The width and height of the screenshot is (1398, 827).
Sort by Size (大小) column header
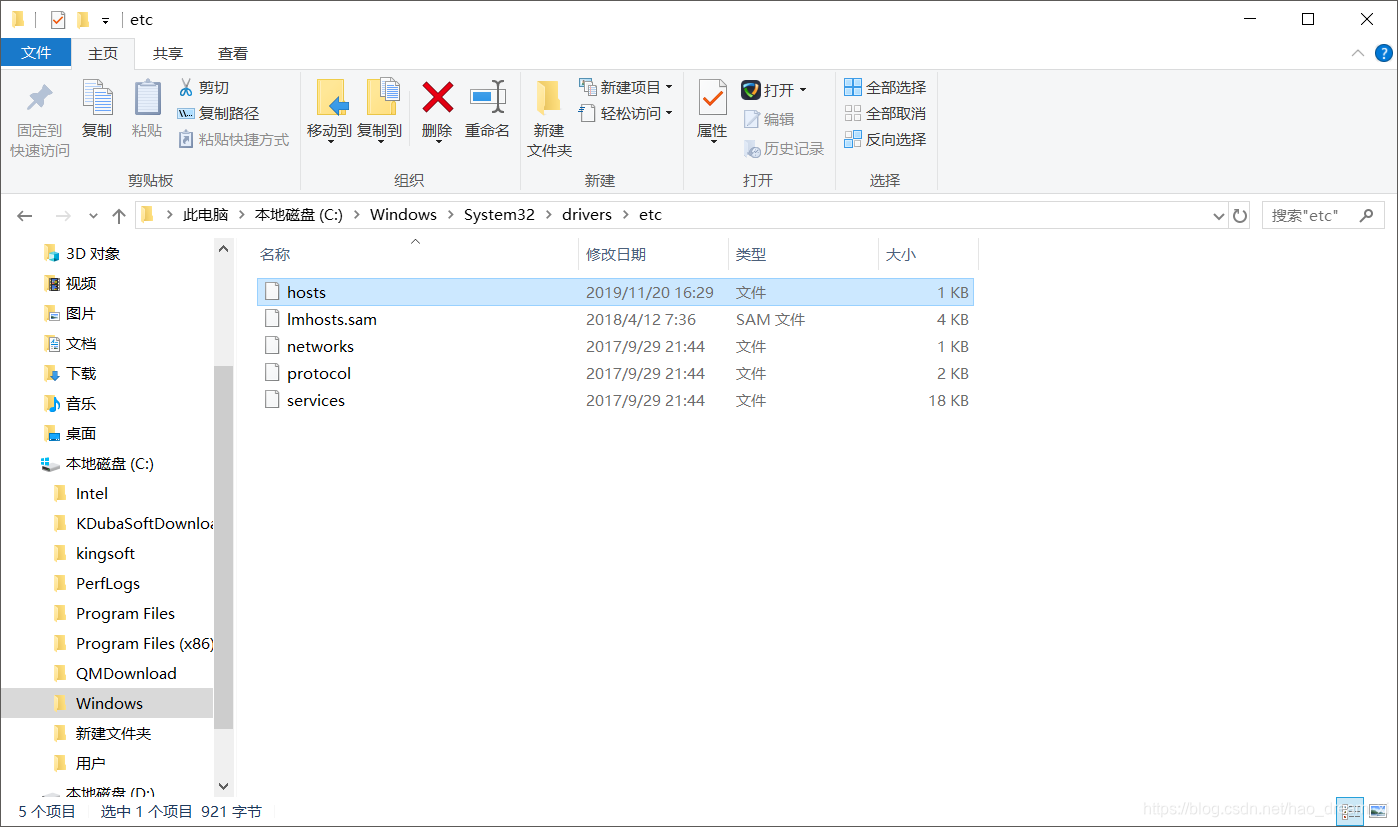927,255
